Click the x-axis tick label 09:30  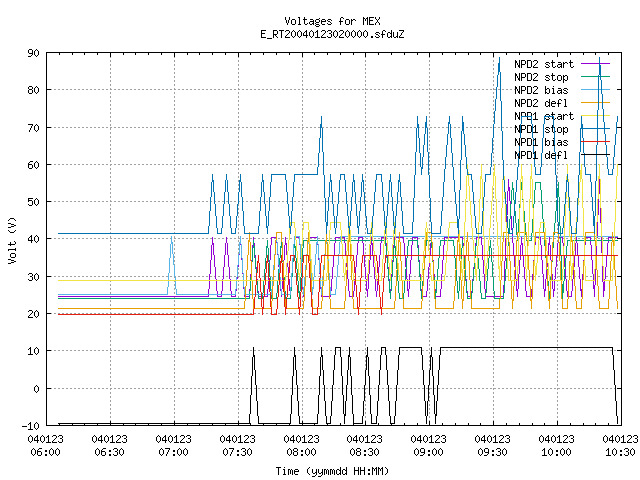click(x=492, y=452)
